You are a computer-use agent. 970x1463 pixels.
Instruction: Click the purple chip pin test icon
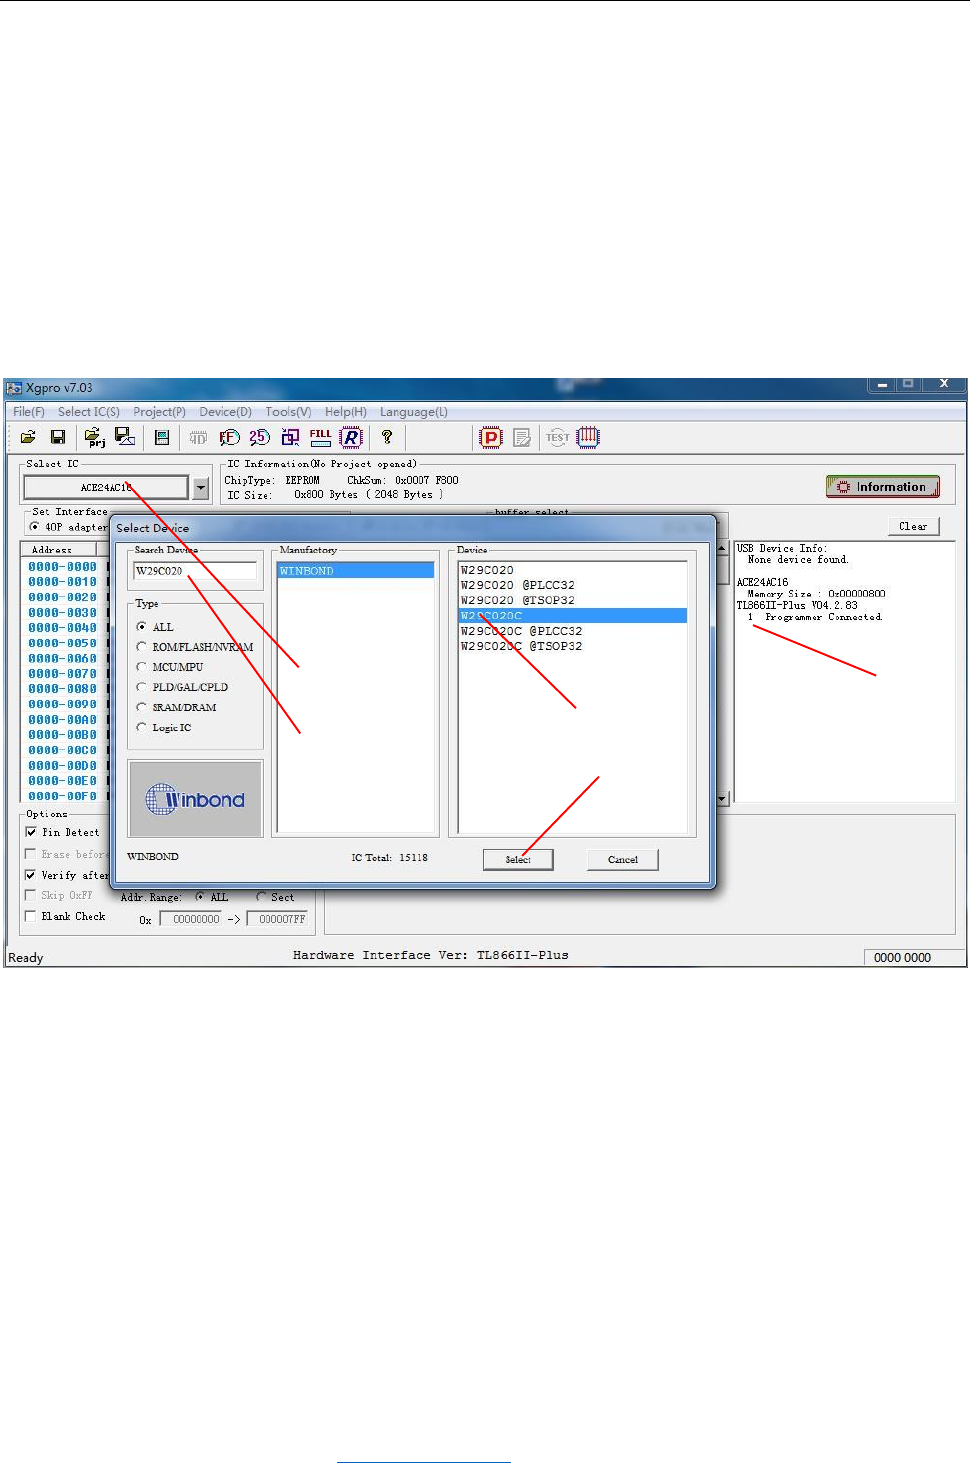click(x=588, y=437)
